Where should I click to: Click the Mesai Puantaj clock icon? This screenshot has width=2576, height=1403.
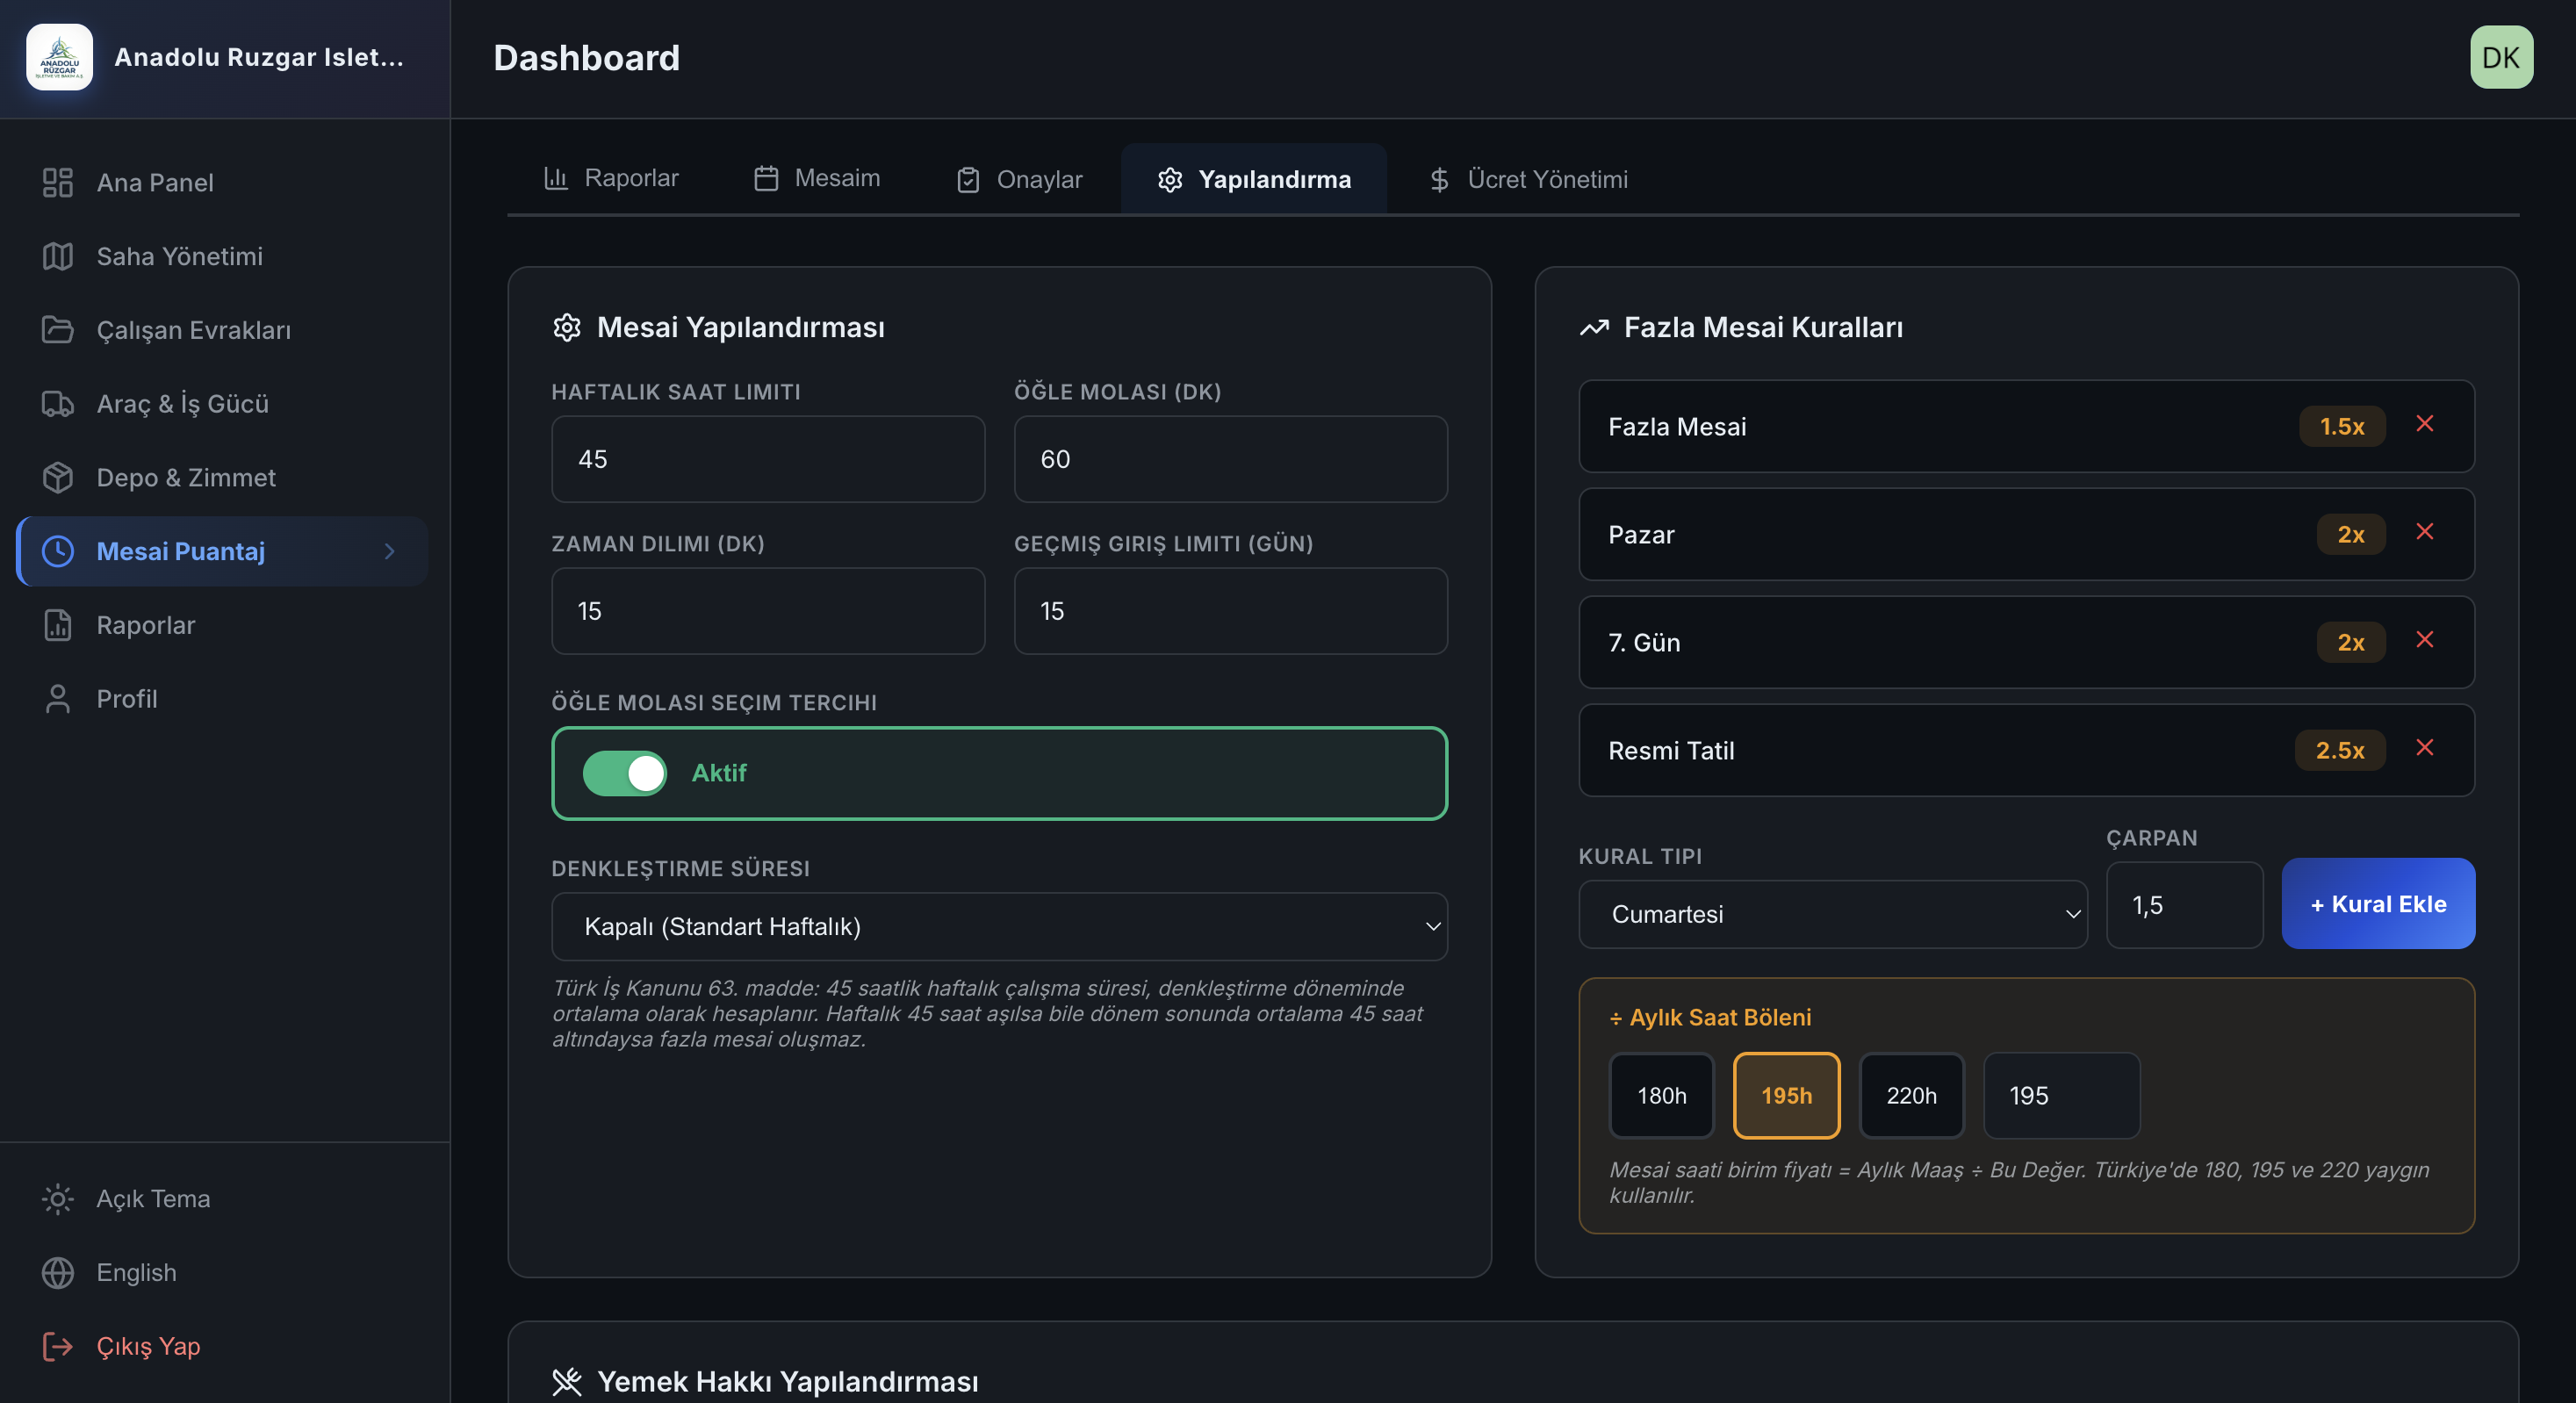pyautogui.click(x=58, y=551)
